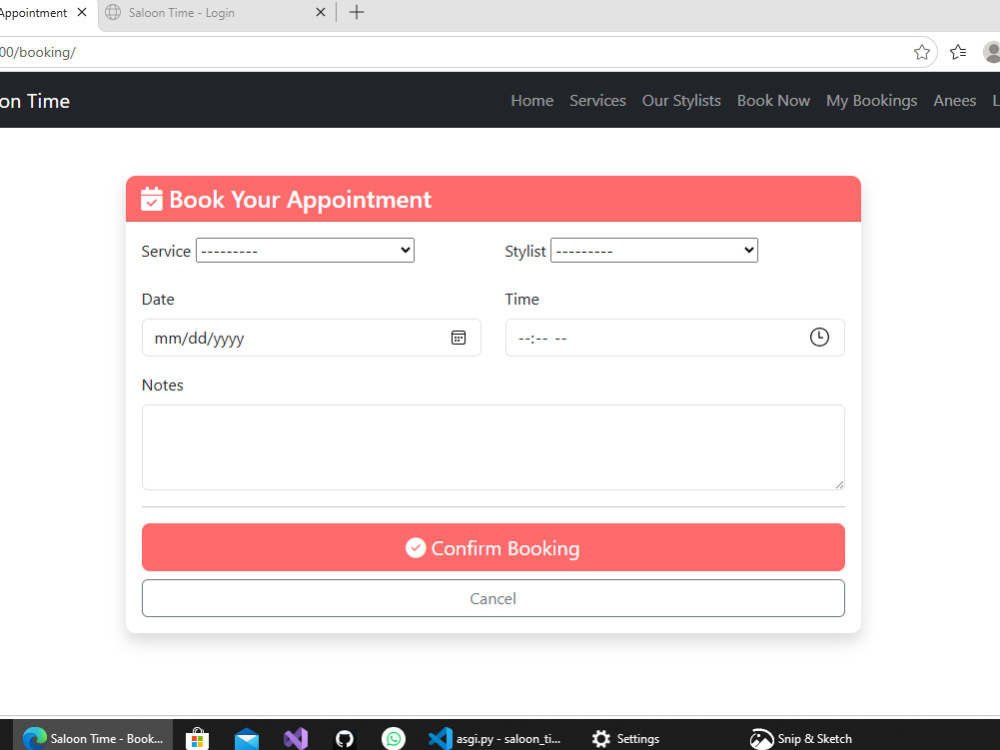1000x750 pixels.
Task: Bookmark this page with the star icon
Action: pyautogui.click(x=922, y=52)
